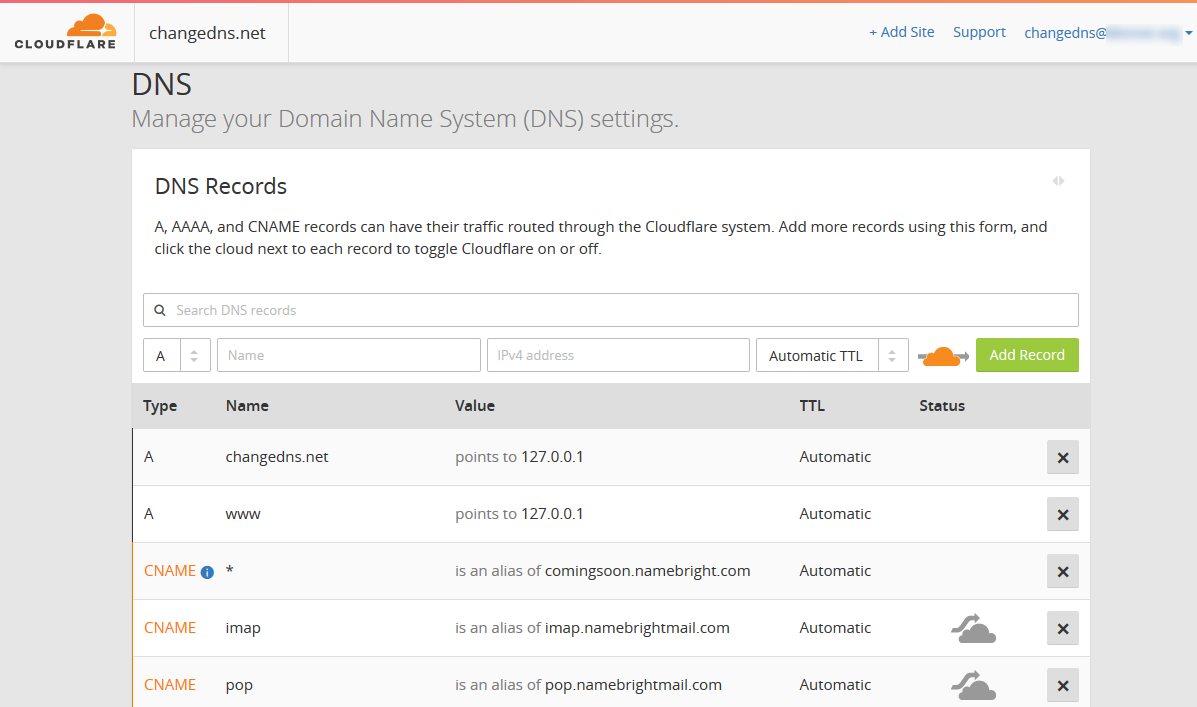This screenshot has width=1197, height=707.
Task: Focus the IPv4 address input field
Action: point(618,355)
